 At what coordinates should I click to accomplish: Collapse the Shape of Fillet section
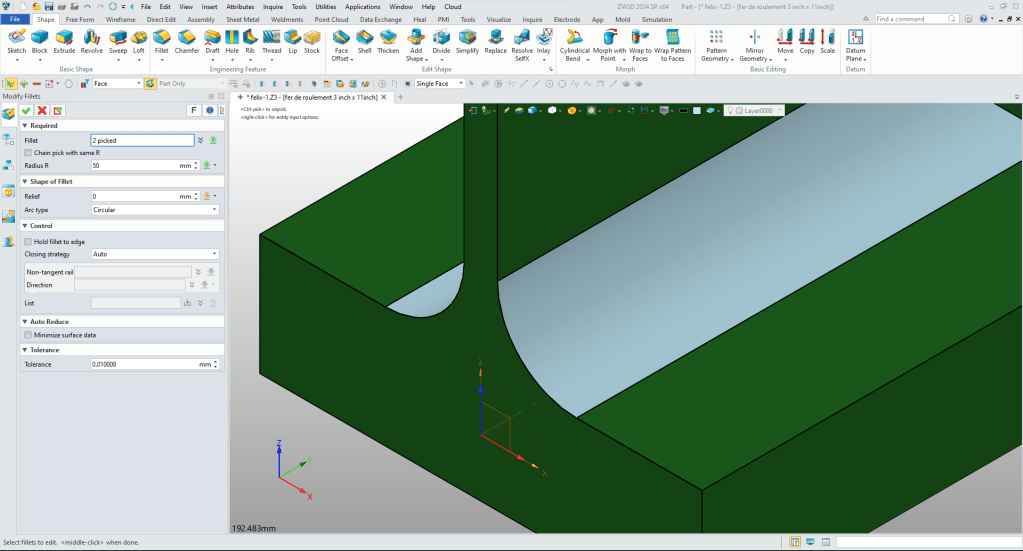(x=24, y=181)
